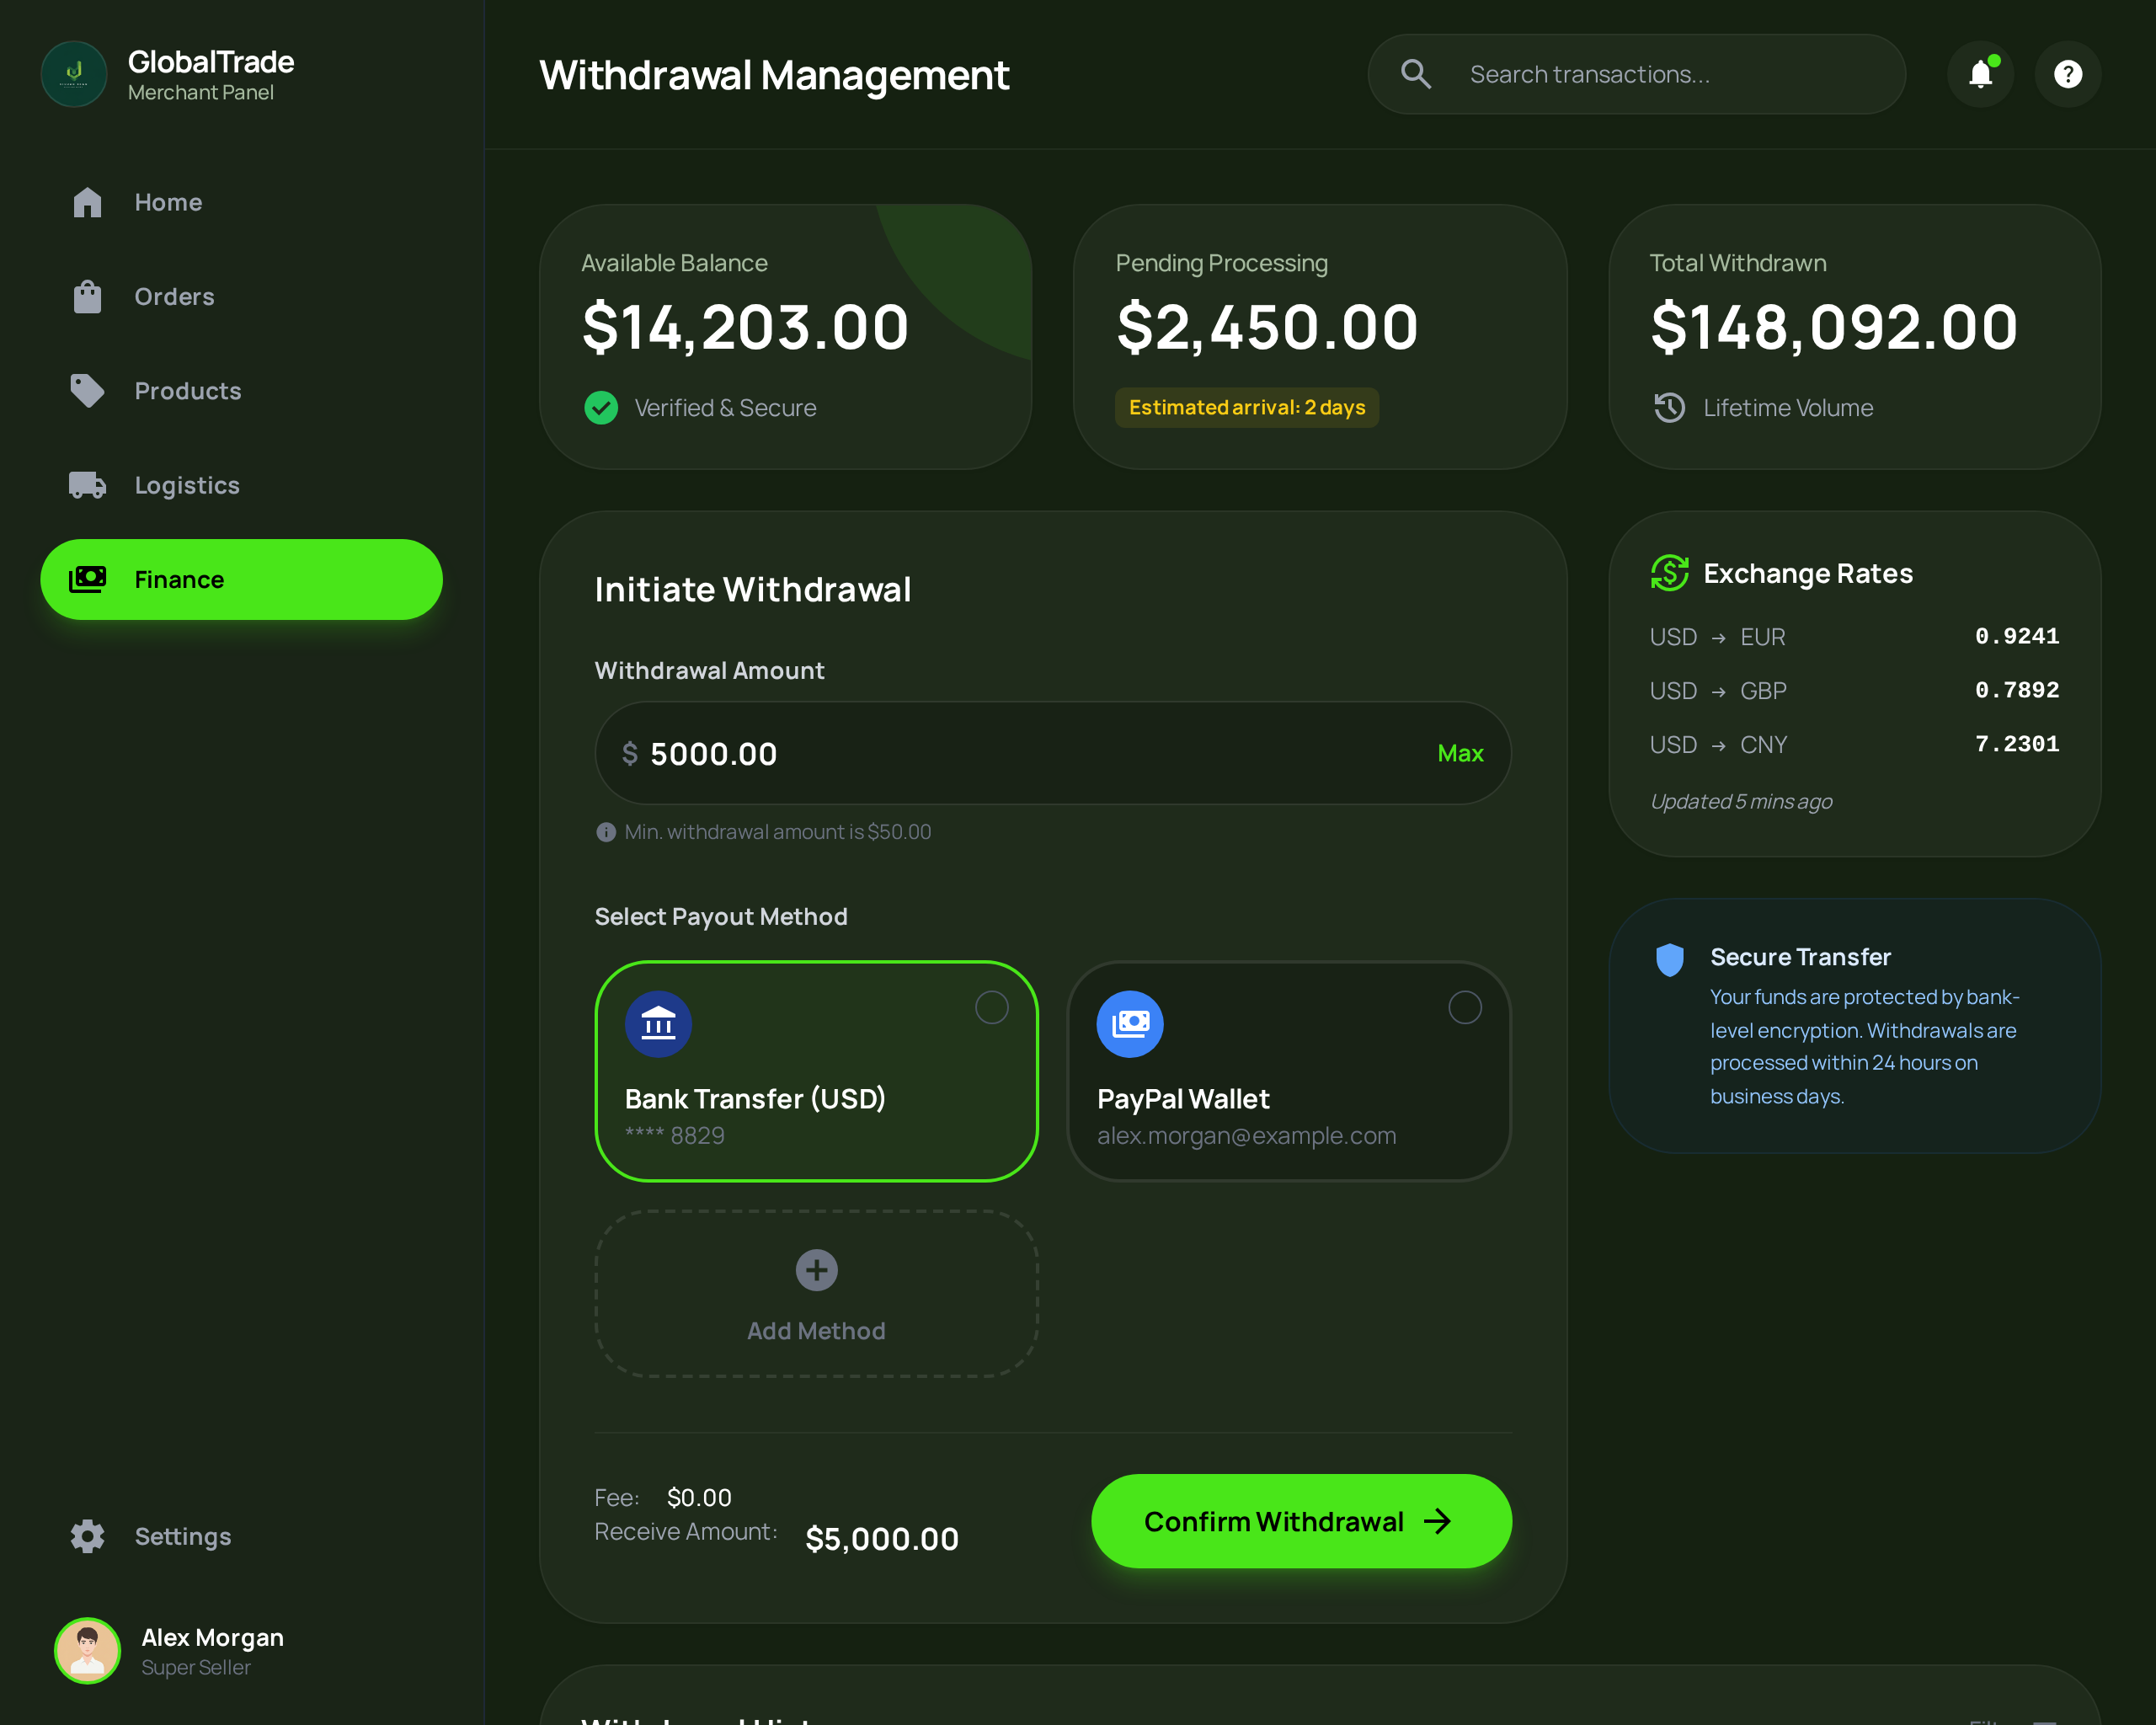This screenshot has width=2156, height=1725.
Task: Open the help question mark icon
Action: (2067, 74)
